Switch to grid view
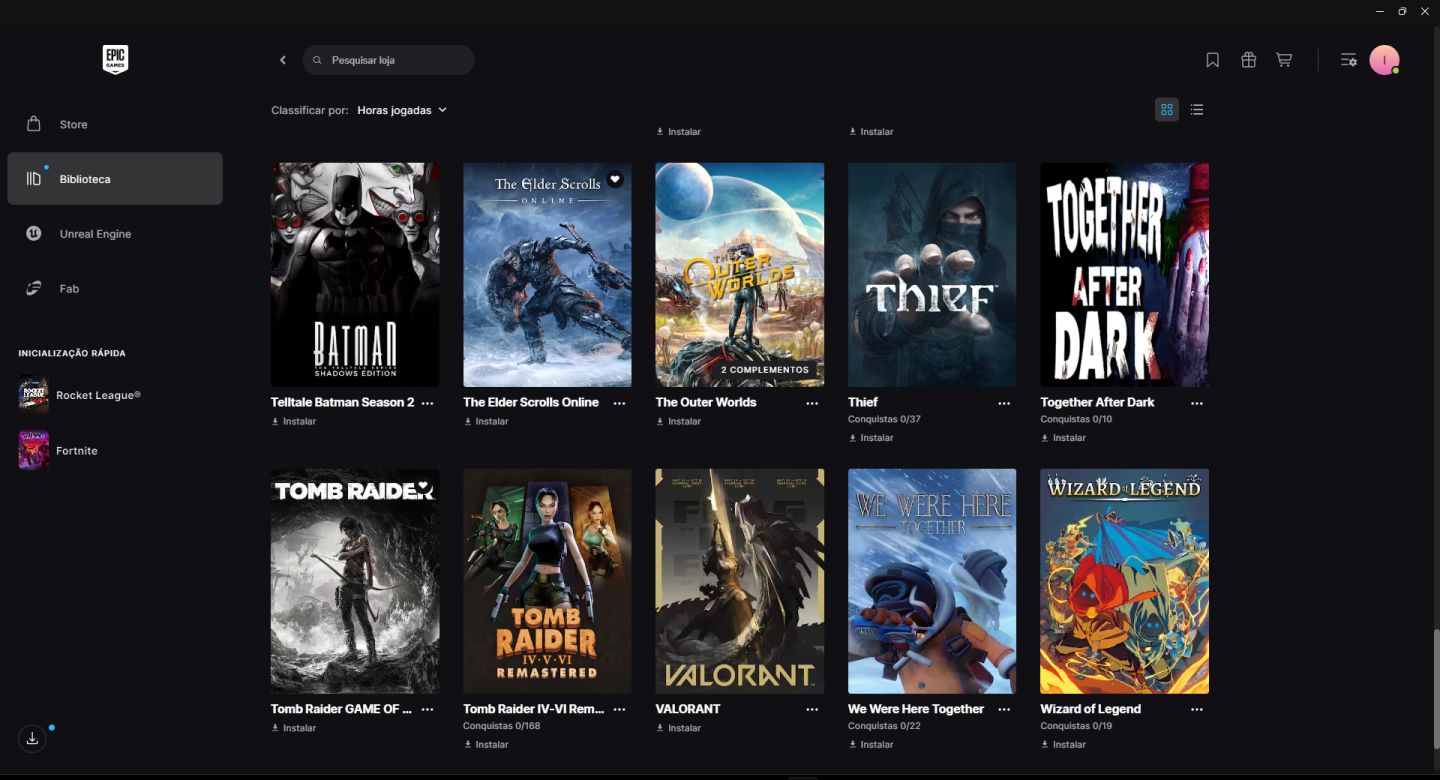This screenshot has height=780, width=1440. [x=1167, y=110]
